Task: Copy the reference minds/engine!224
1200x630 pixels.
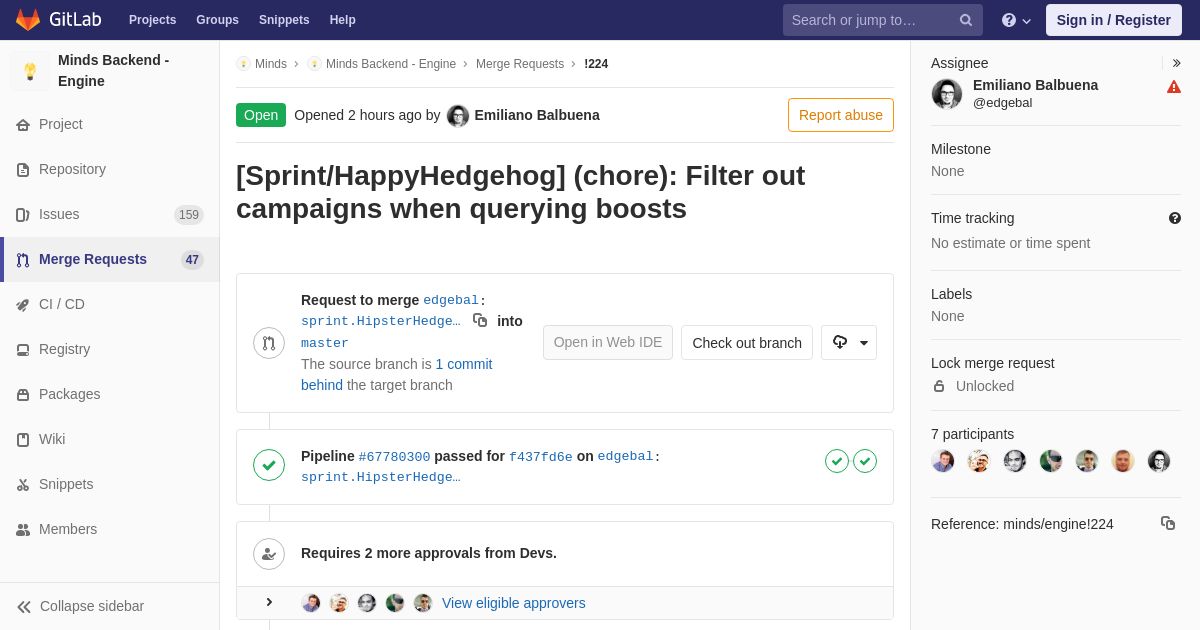Action: 1168,523
